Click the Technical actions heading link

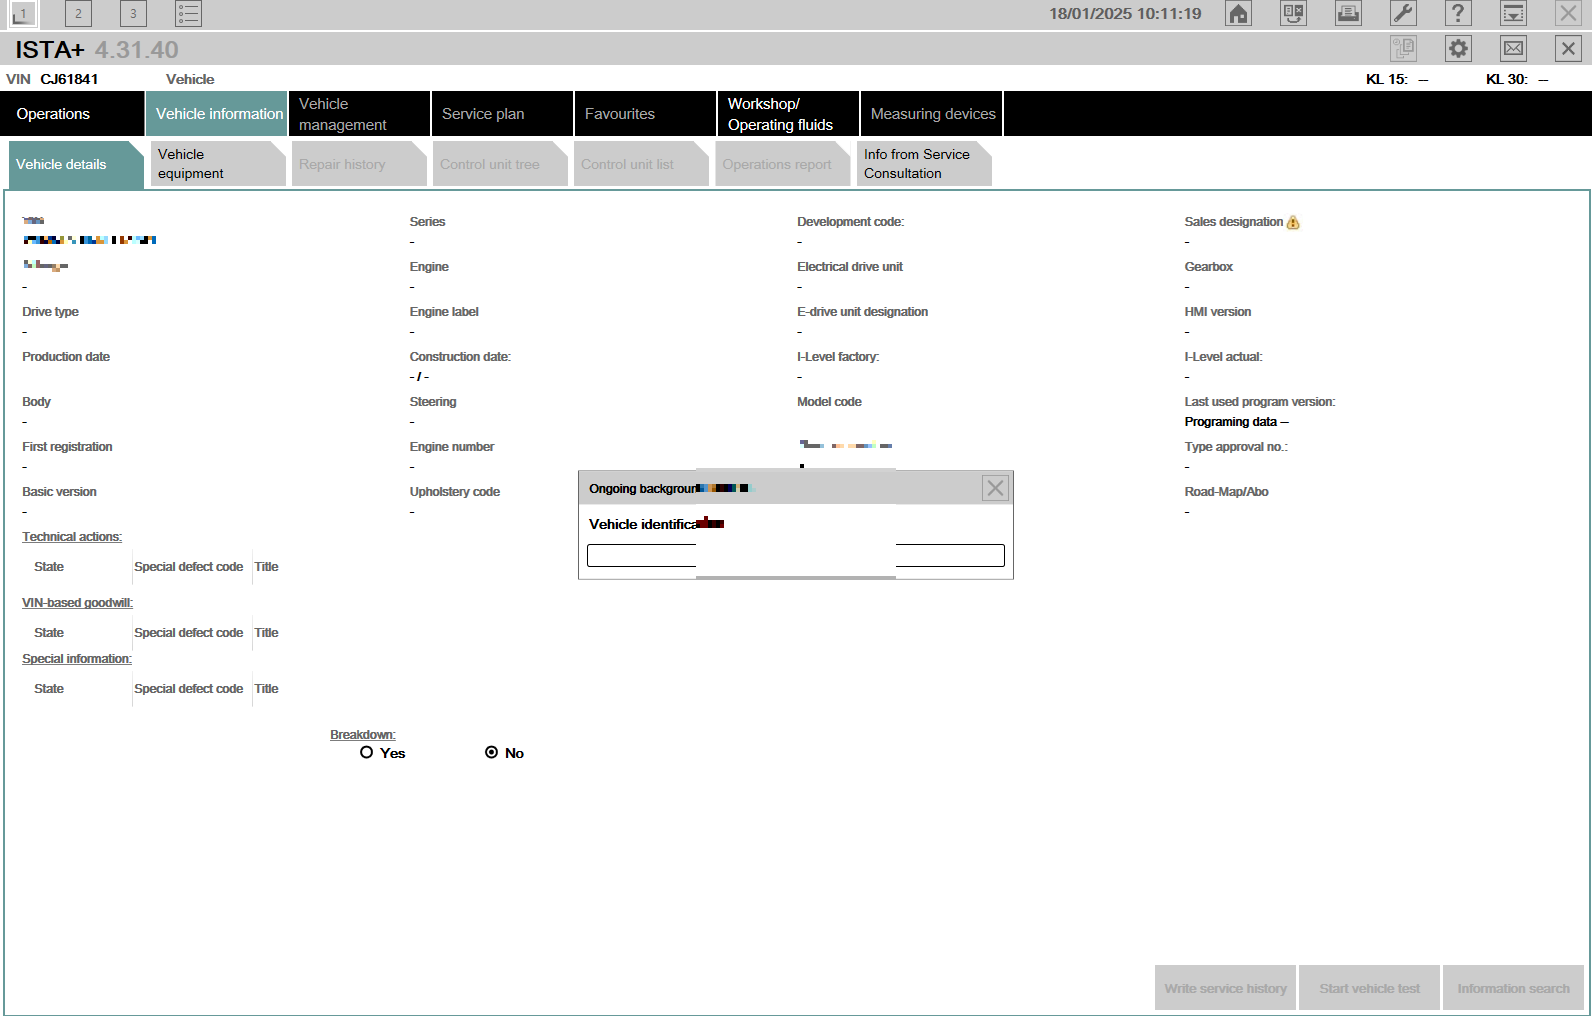click(72, 537)
